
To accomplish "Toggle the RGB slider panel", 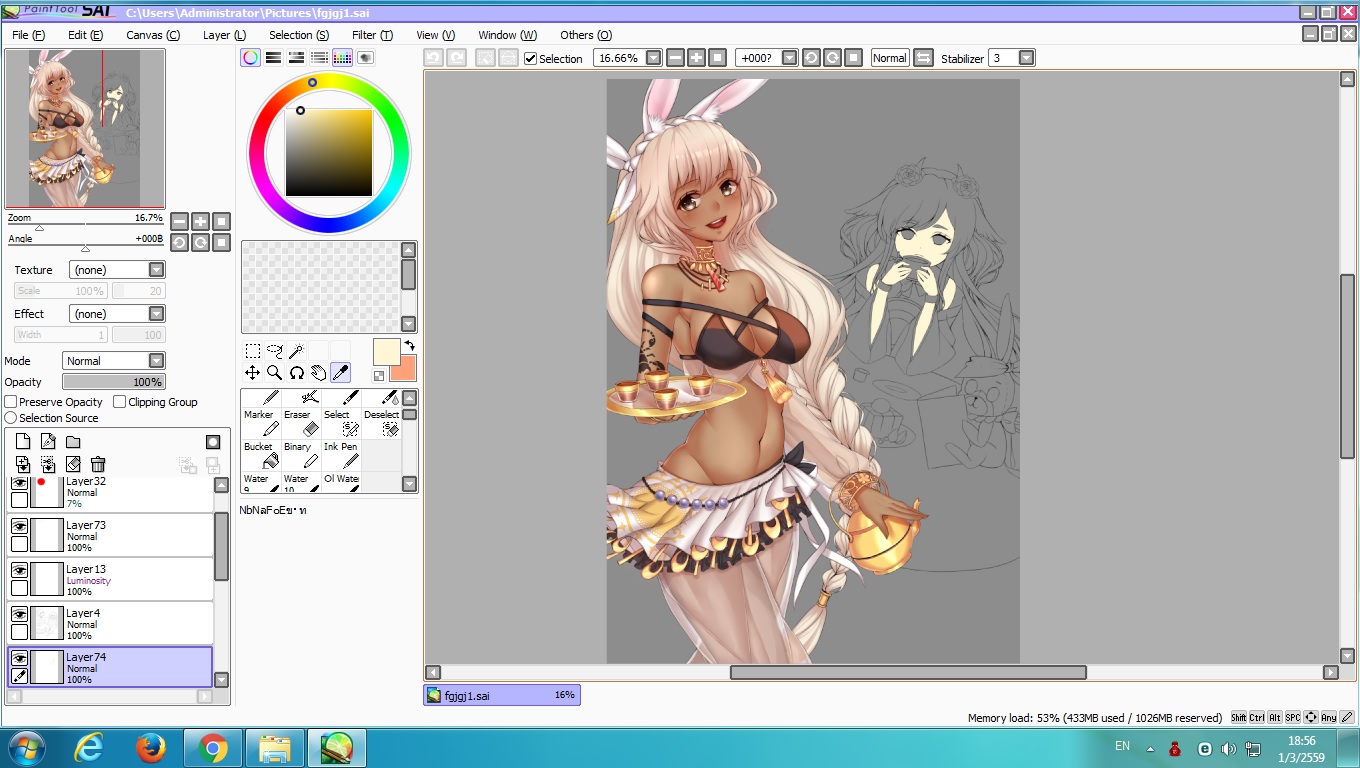I will pos(274,58).
